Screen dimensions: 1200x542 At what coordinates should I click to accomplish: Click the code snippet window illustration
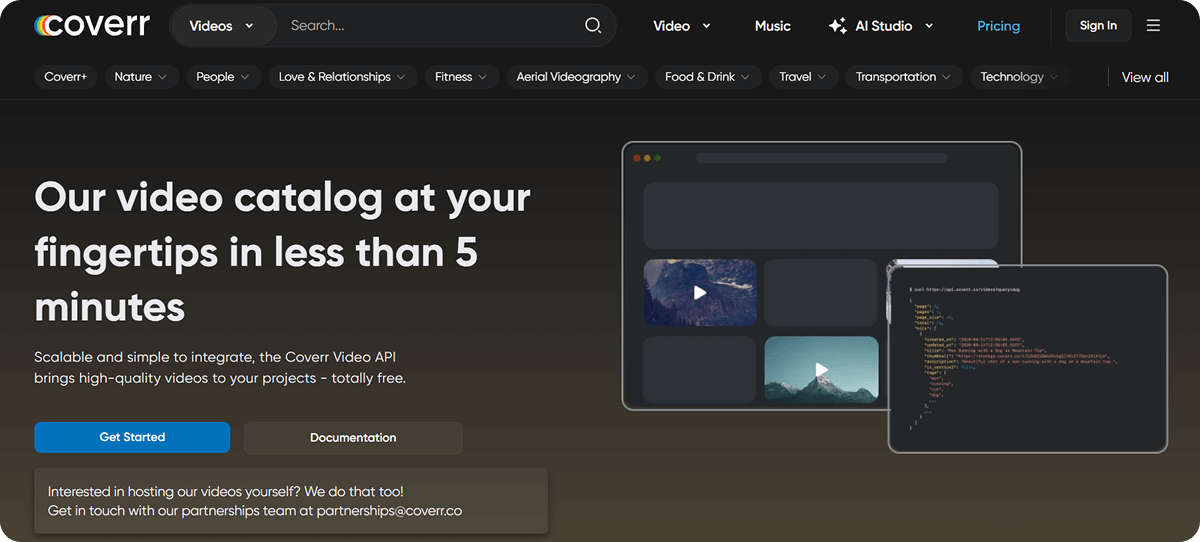pyautogui.click(x=1028, y=358)
